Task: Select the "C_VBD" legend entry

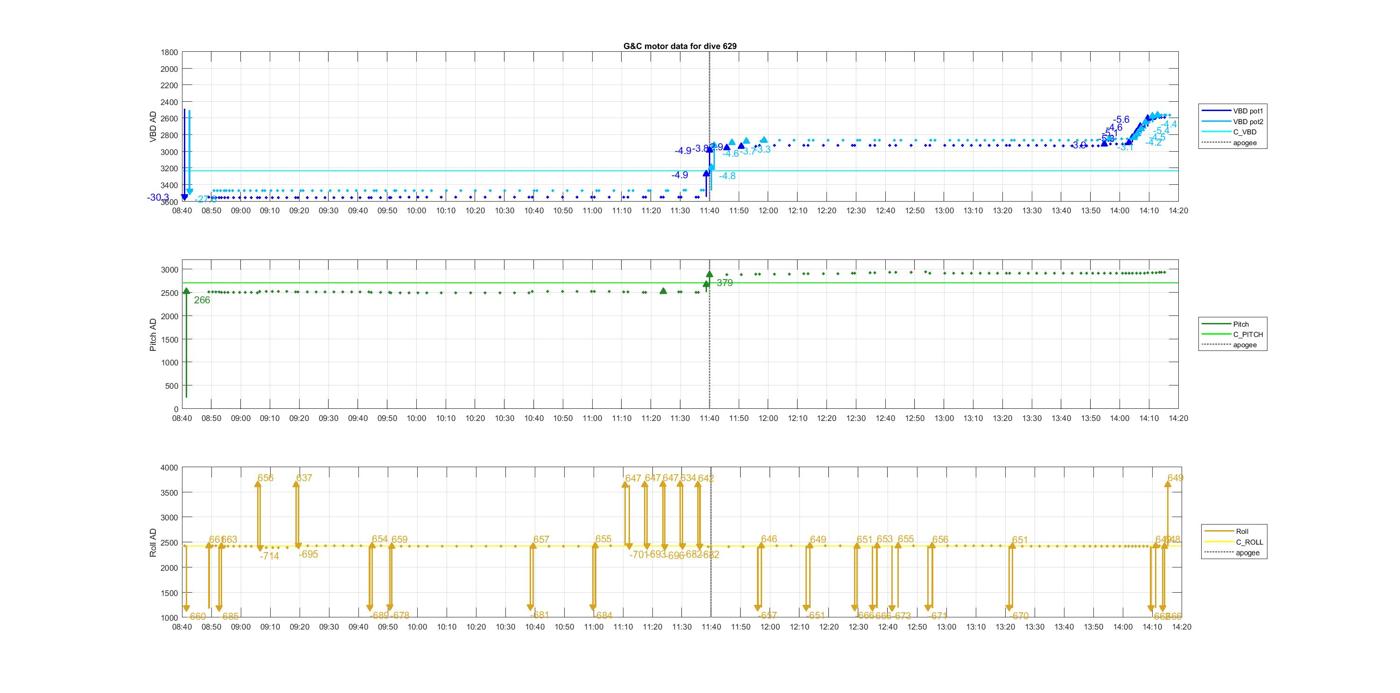Action: coord(1245,132)
